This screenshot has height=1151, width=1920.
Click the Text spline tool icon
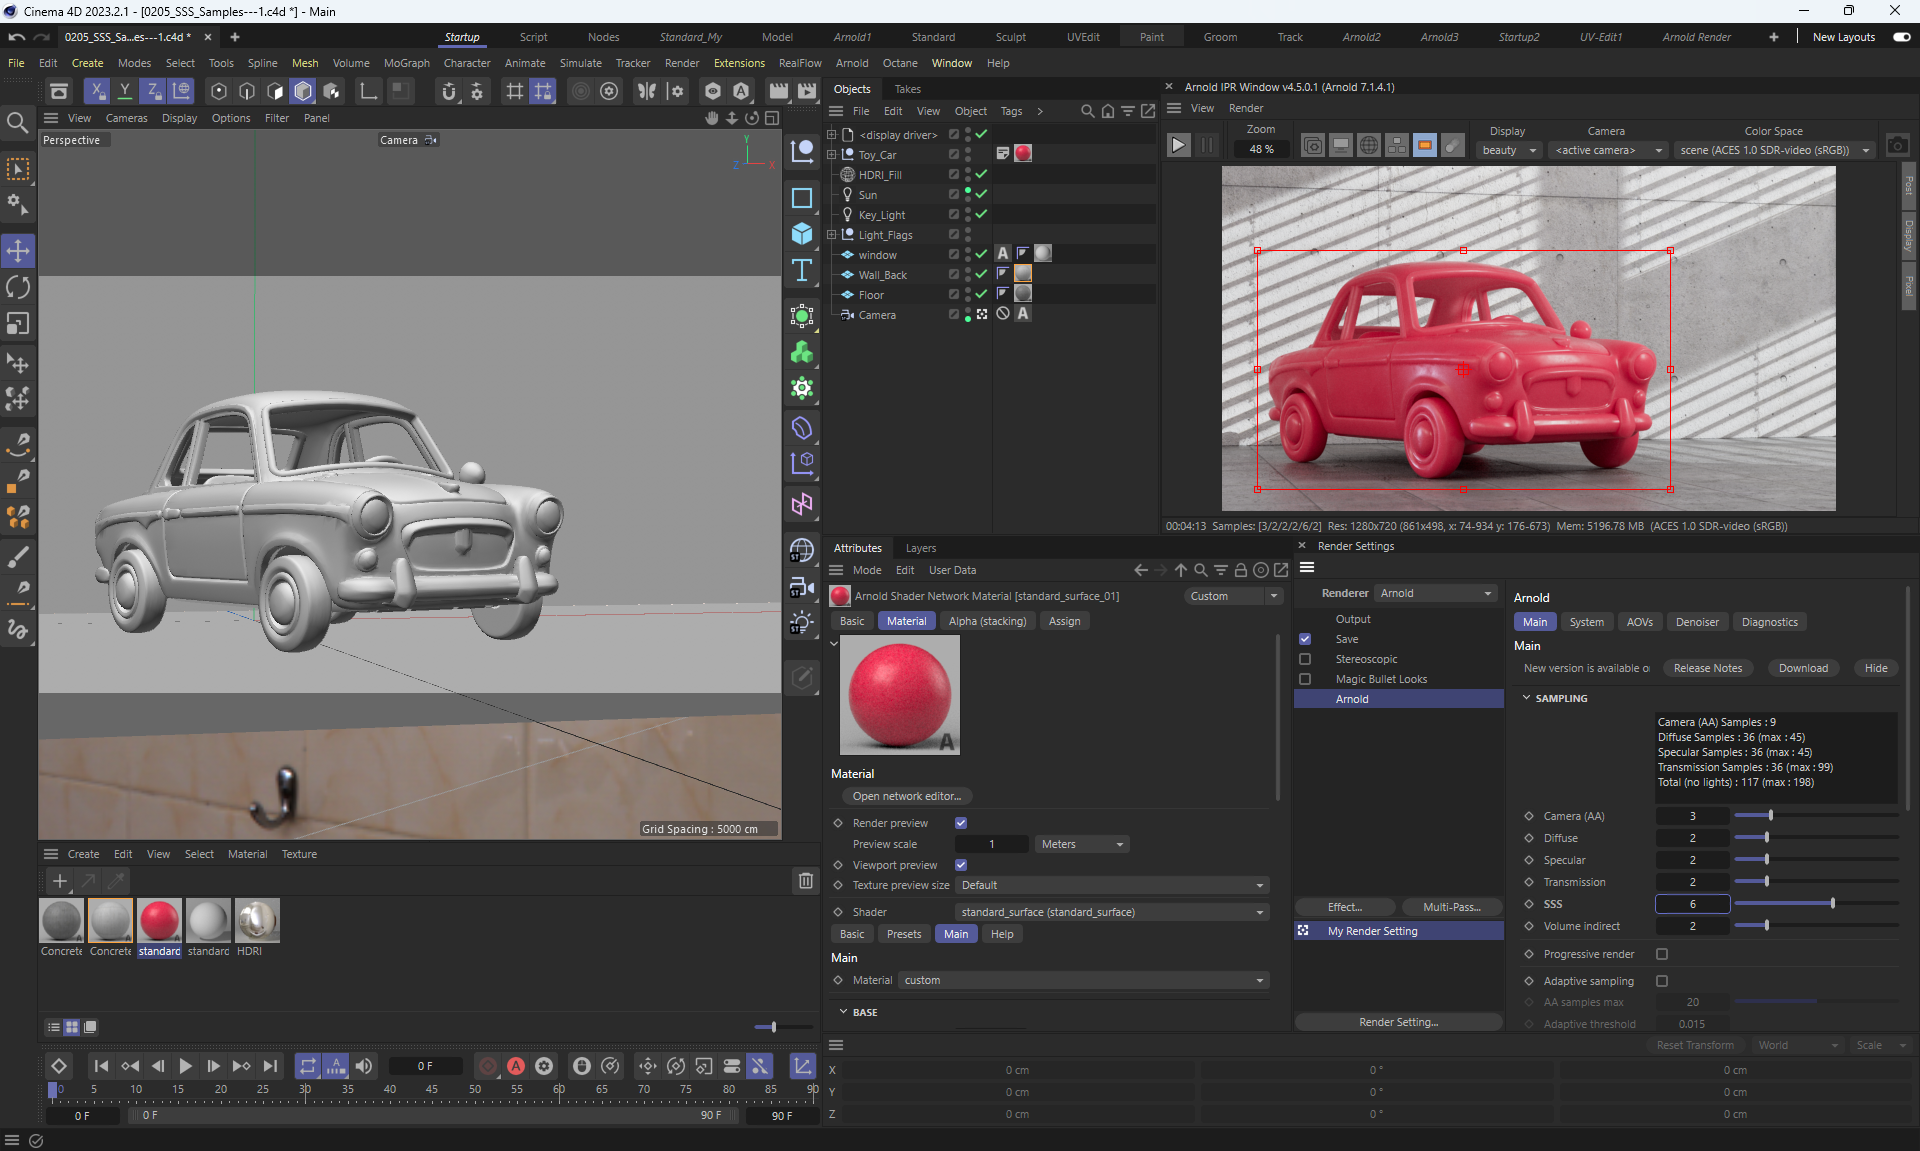coord(802,270)
